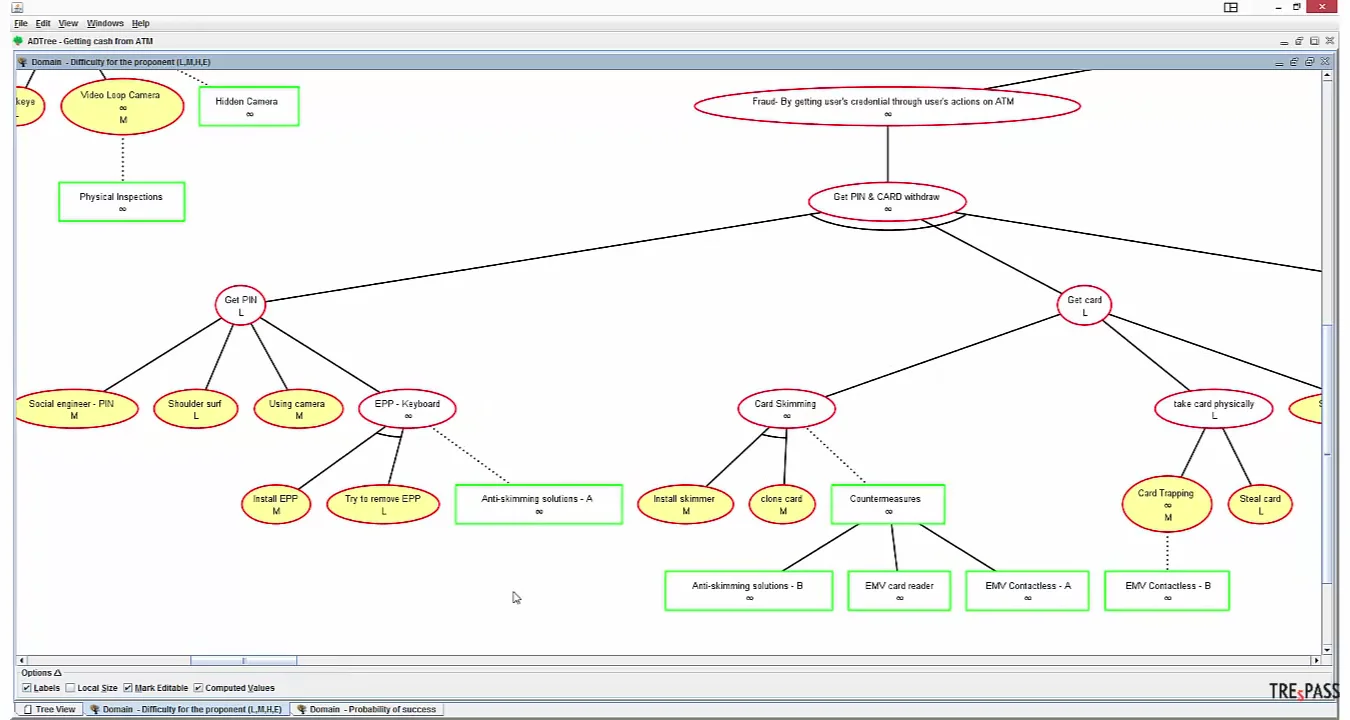Click the panel layout icon in title bar
1350x720 pixels.
click(1231, 7)
